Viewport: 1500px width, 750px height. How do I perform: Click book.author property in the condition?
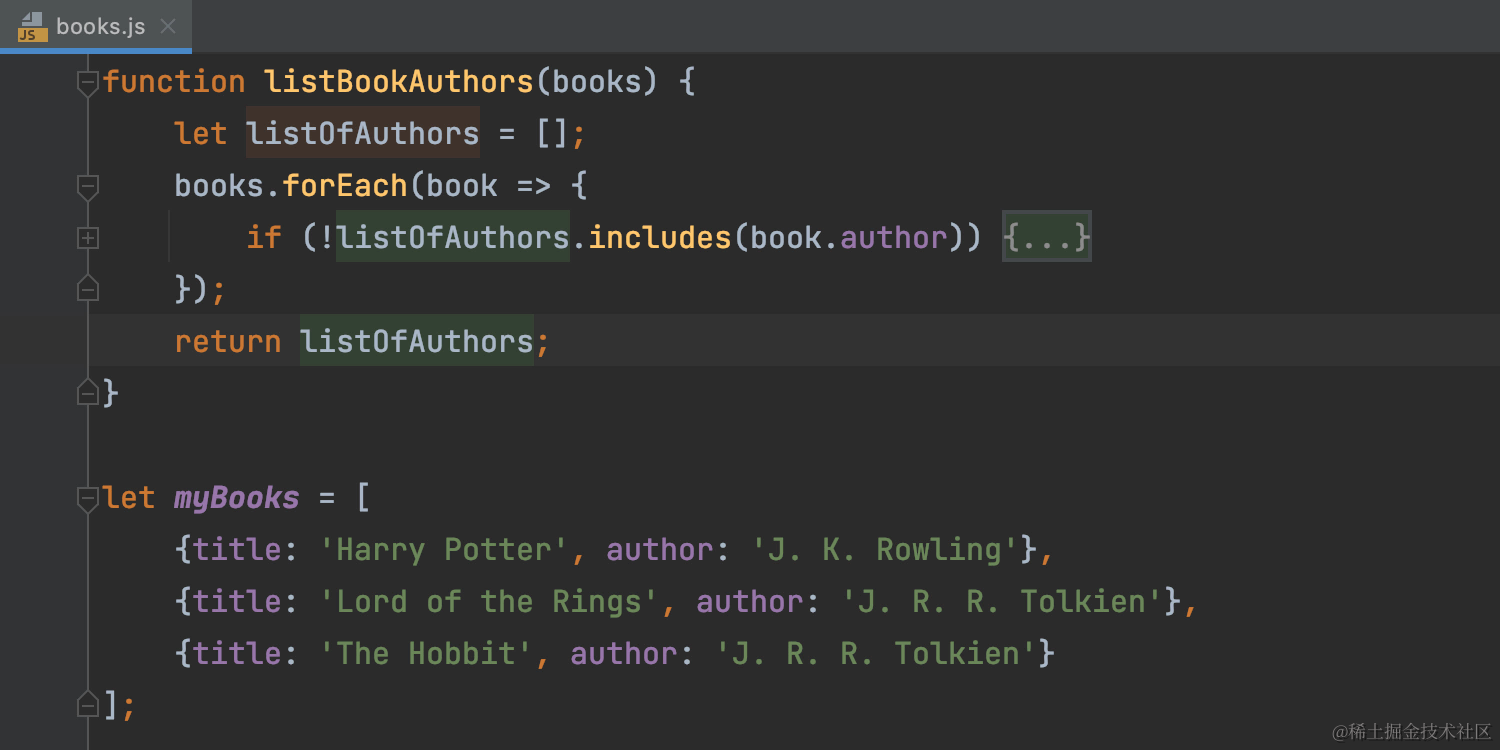click(849, 237)
